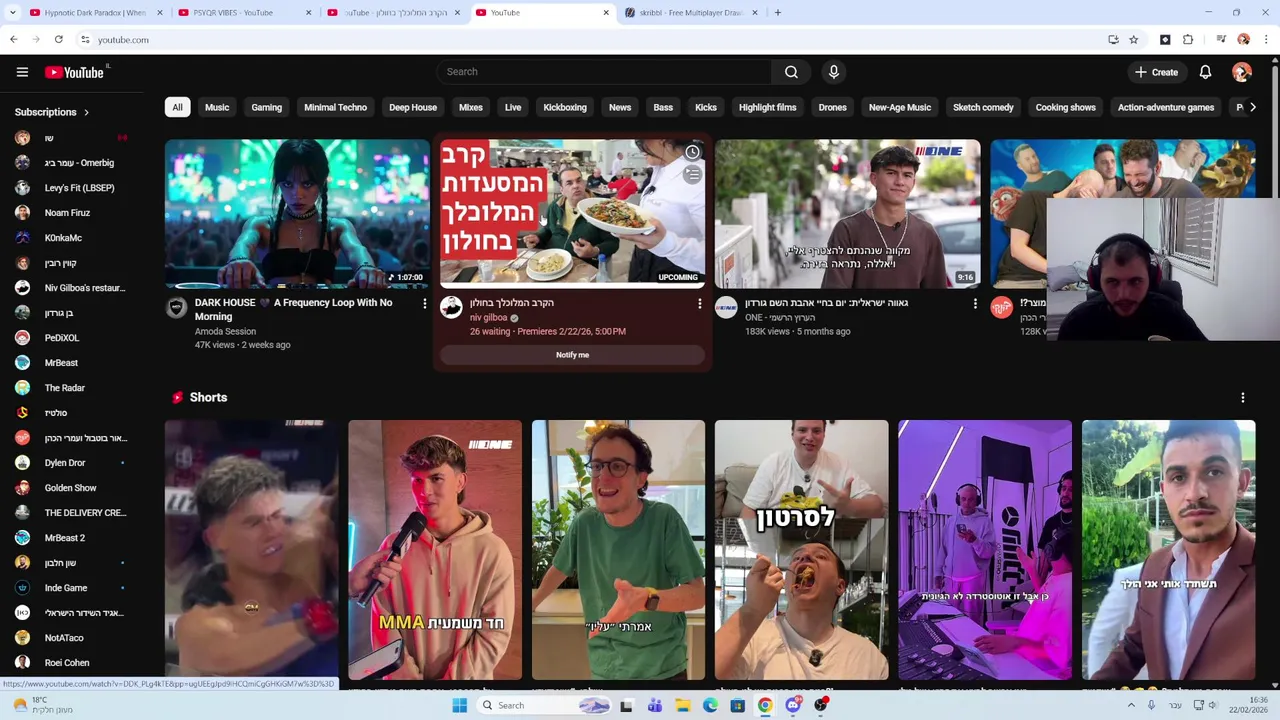Click the Windows taskbar search box

(543, 705)
